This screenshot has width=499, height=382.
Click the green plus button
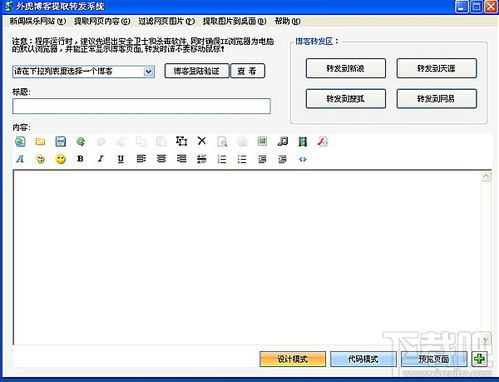[480, 359]
